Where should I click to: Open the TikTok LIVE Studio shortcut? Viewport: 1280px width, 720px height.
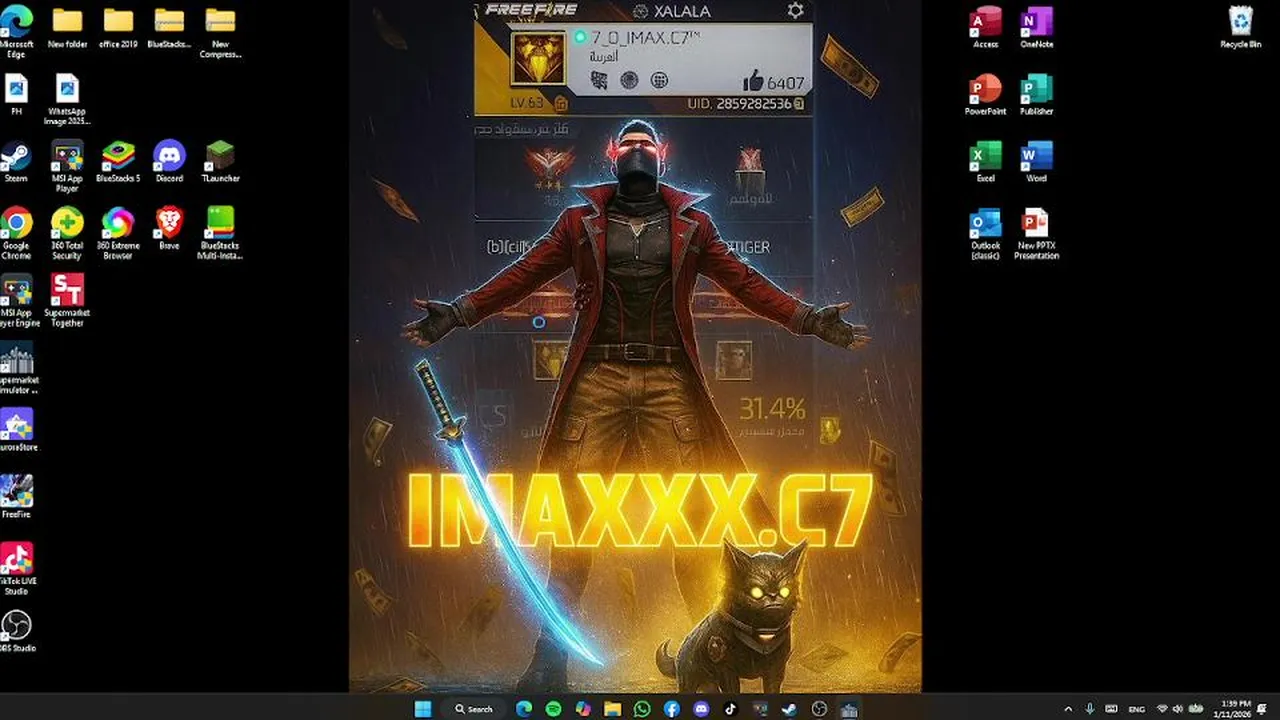tap(16, 568)
